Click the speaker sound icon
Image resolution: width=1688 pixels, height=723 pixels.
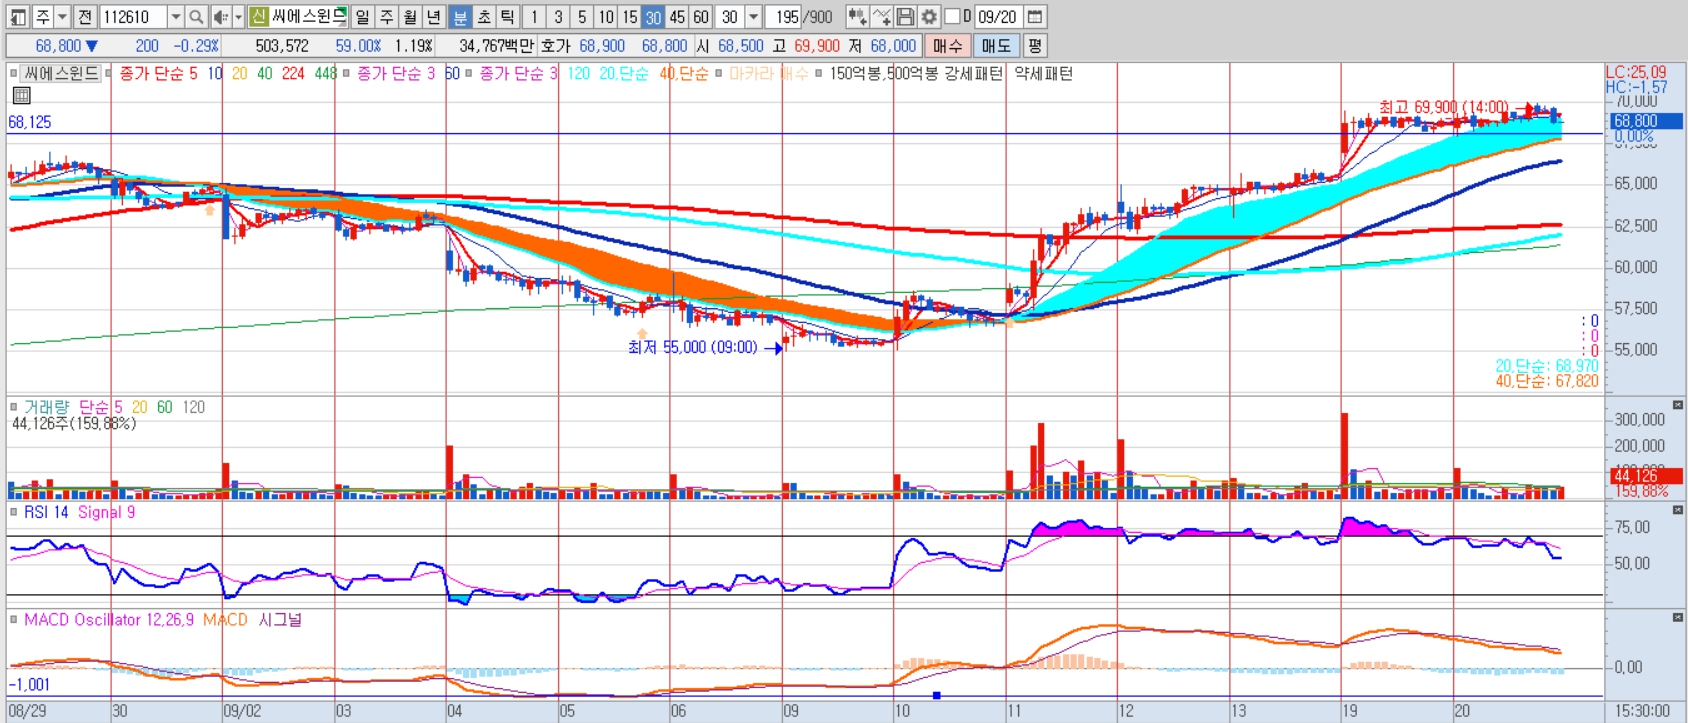[221, 17]
